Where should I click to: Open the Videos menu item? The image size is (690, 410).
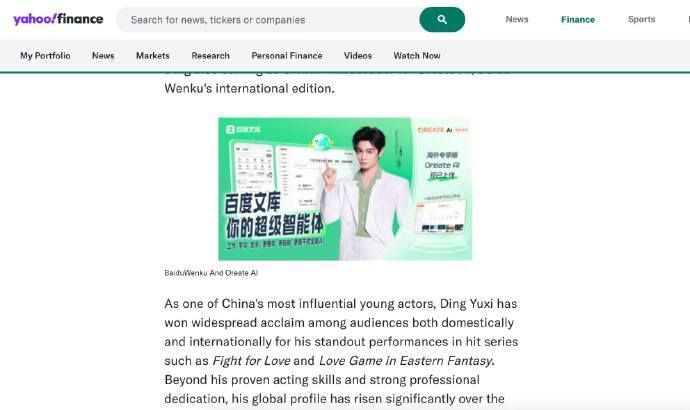pos(357,55)
